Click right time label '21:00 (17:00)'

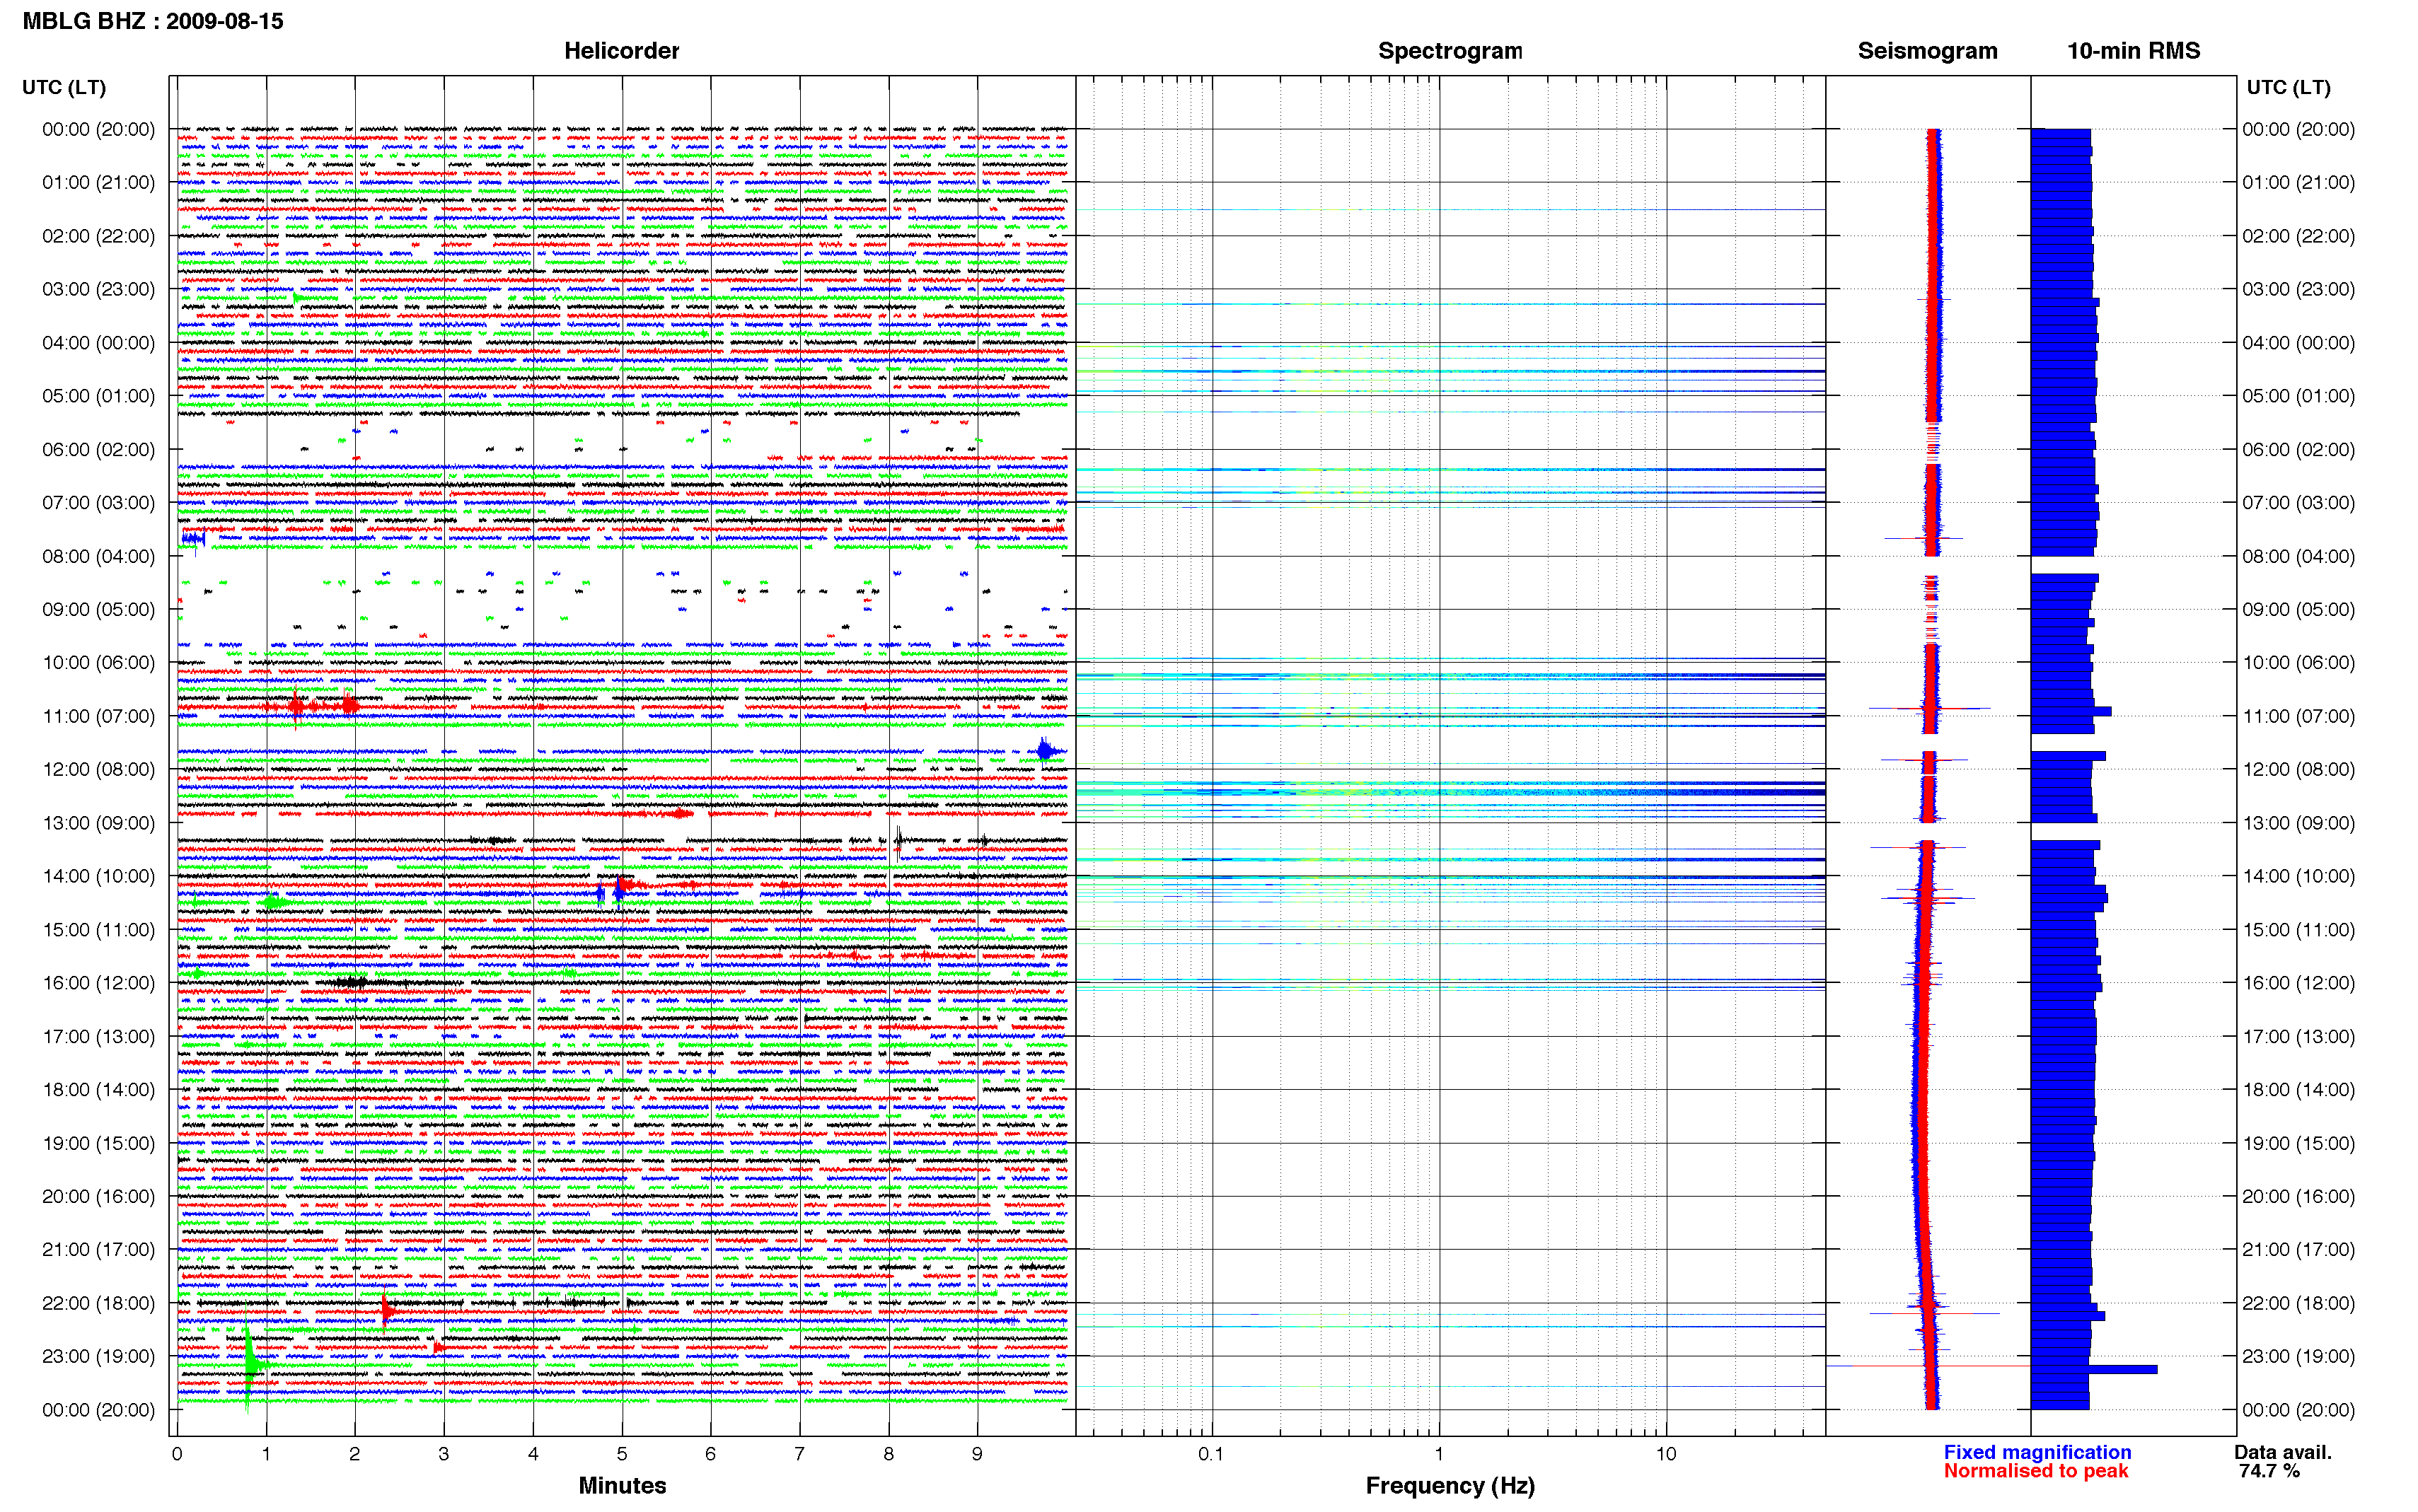pyautogui.click(x=2298, y=1249)
